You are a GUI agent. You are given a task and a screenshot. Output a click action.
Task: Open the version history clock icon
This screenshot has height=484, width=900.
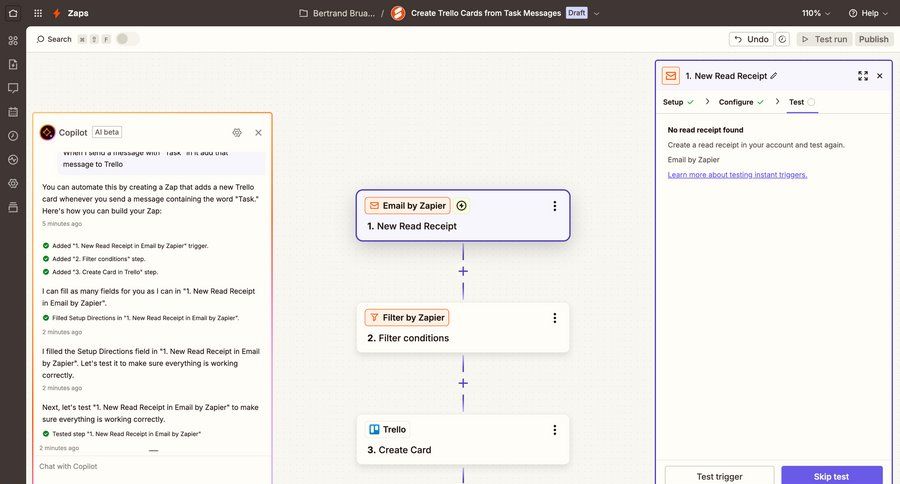(782, 39)
